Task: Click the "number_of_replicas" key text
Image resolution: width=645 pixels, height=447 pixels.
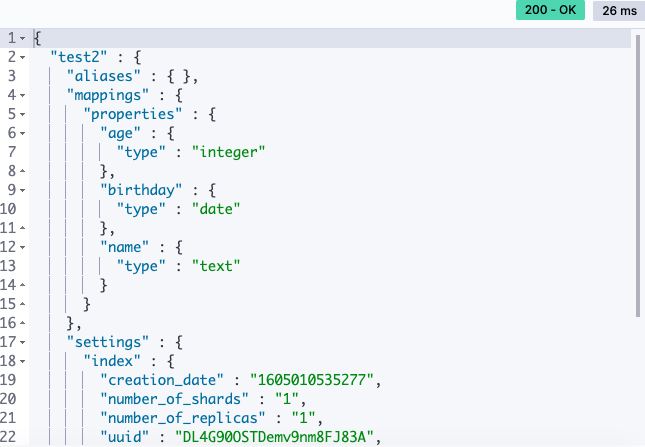Action: [183, 418]
